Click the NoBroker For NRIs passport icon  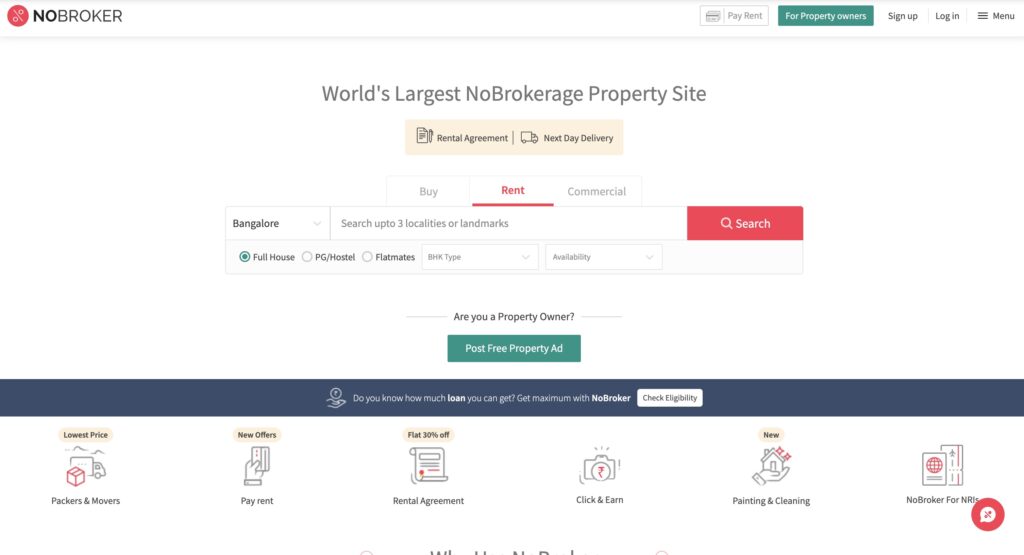942,466
